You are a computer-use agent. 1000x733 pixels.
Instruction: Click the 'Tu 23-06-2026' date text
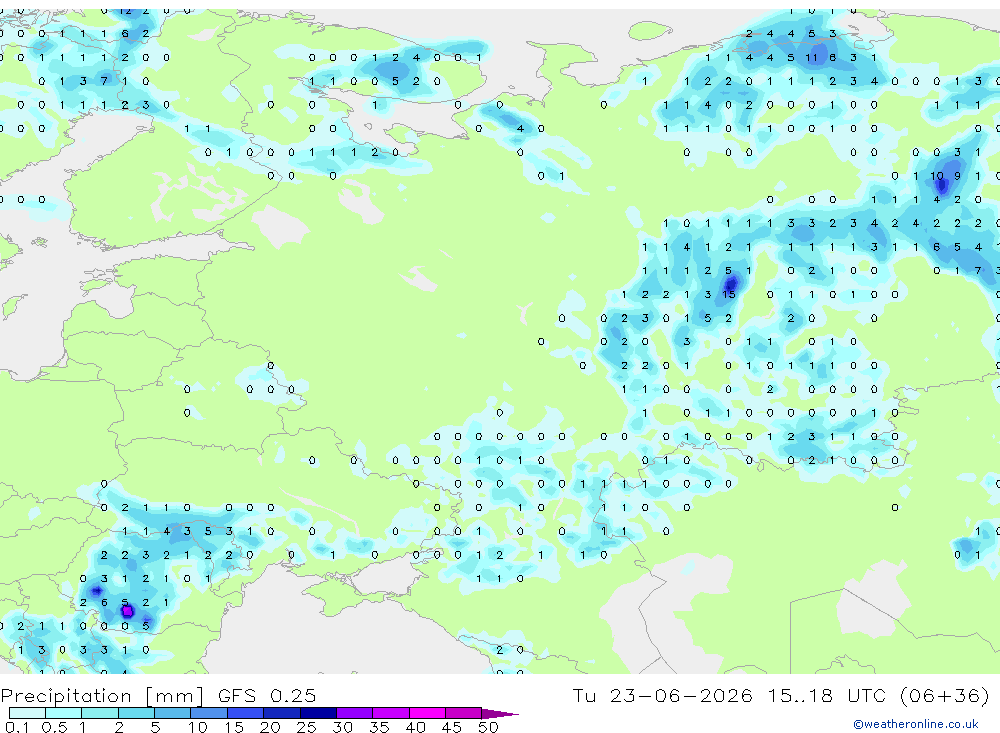coord(662,695)
